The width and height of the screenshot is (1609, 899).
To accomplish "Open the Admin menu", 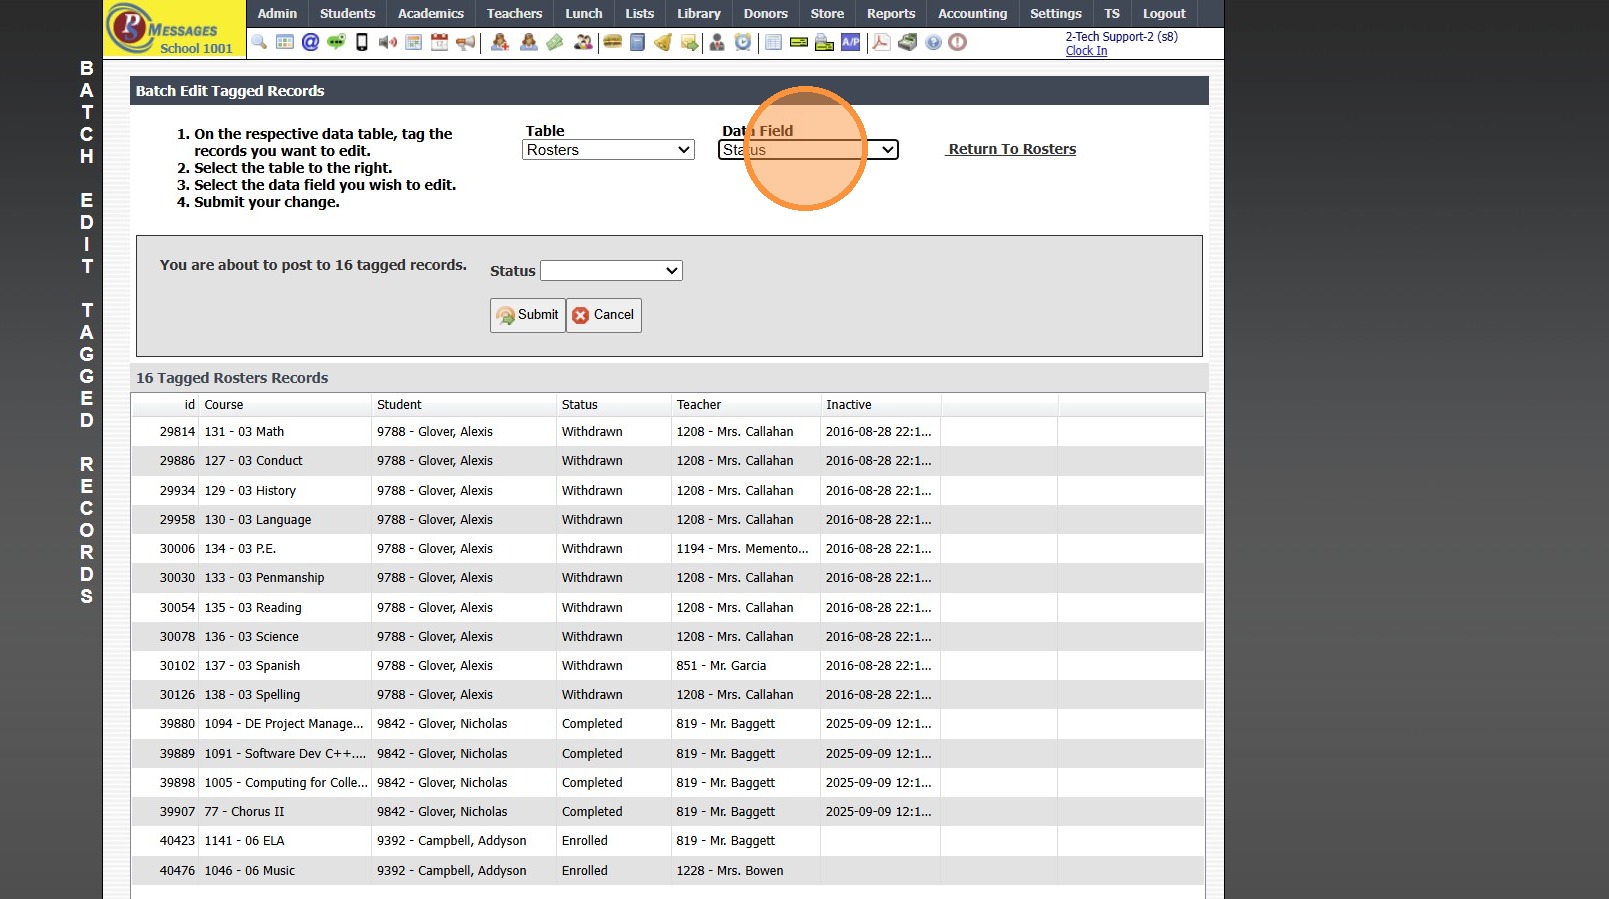I will (277, 13).
